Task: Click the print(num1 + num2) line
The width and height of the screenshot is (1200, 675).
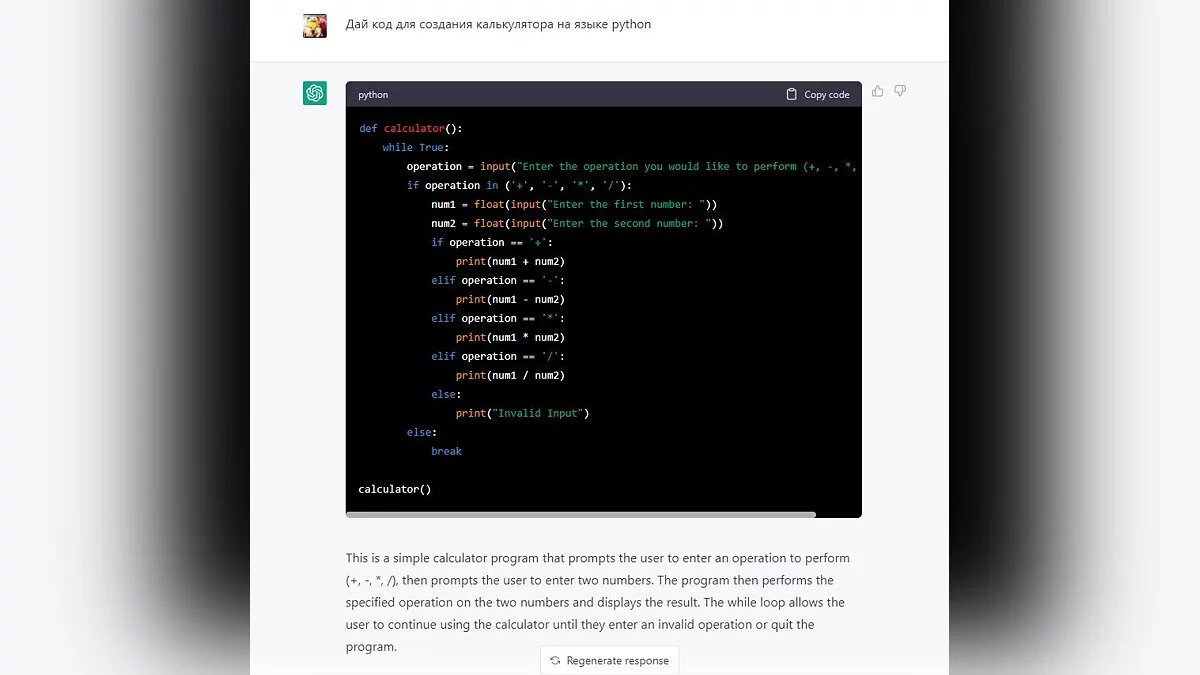Action: tap(510, 261)
